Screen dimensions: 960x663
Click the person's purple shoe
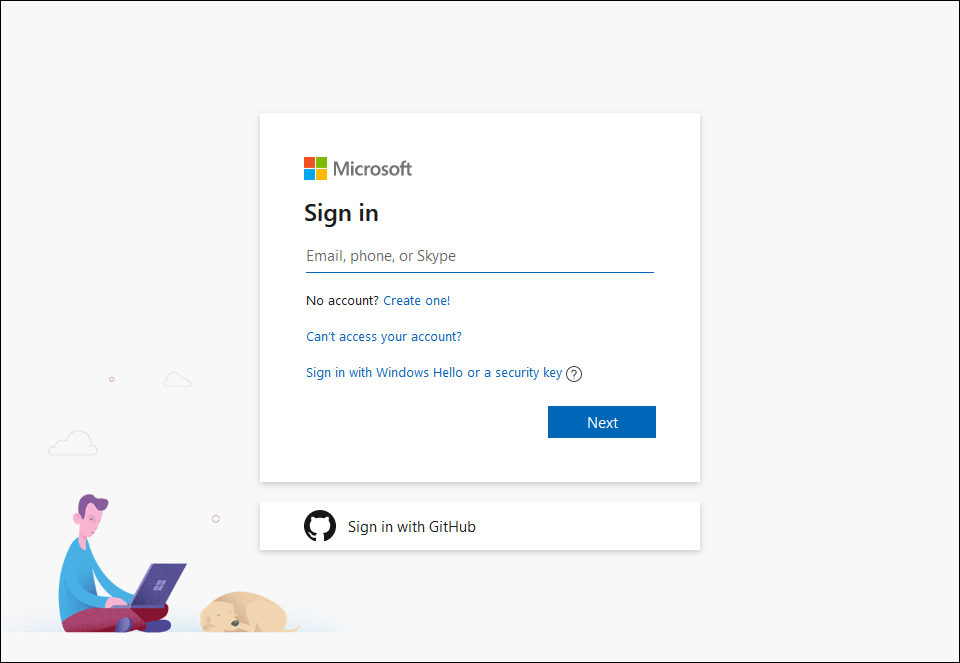pyautogui.click(x=124, y=625)
